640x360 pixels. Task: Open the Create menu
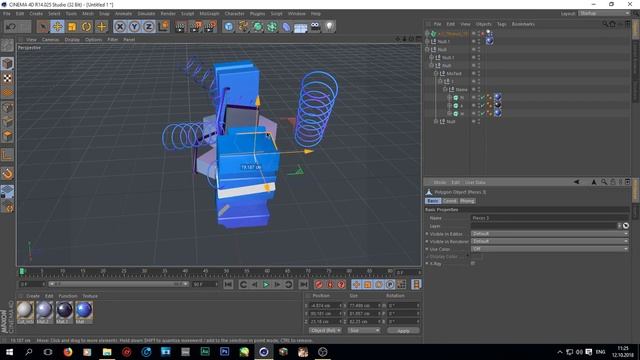(36, 13)
